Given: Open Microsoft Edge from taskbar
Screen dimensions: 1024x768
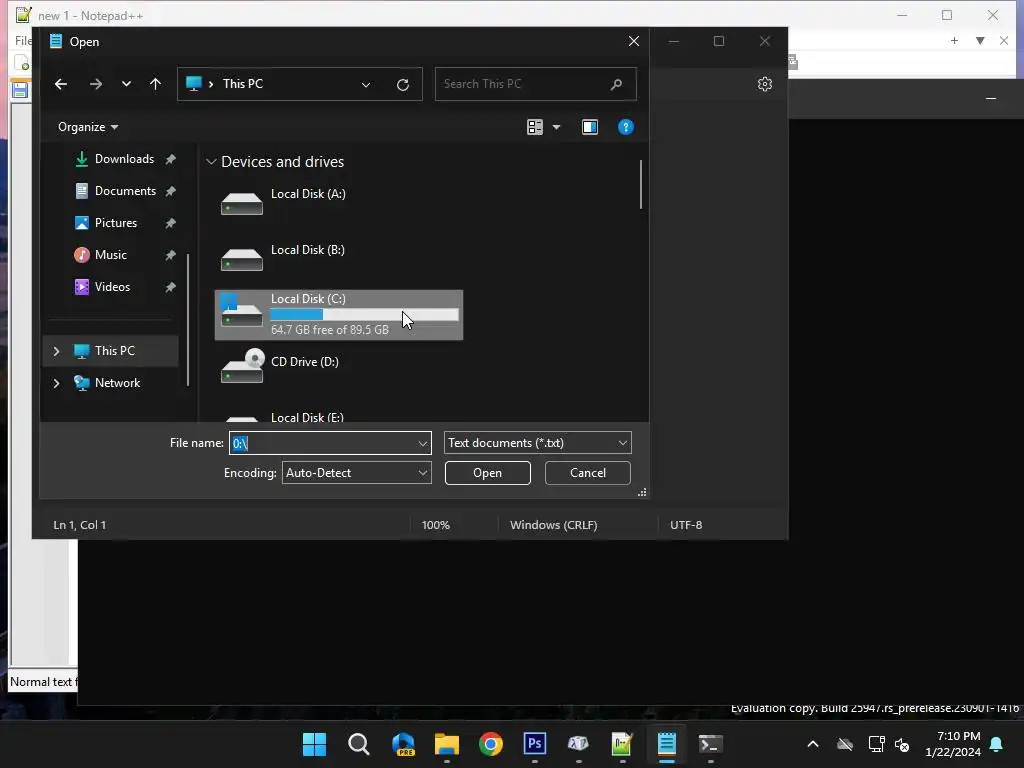Looking at the screenshot, I should pos(403,744).
